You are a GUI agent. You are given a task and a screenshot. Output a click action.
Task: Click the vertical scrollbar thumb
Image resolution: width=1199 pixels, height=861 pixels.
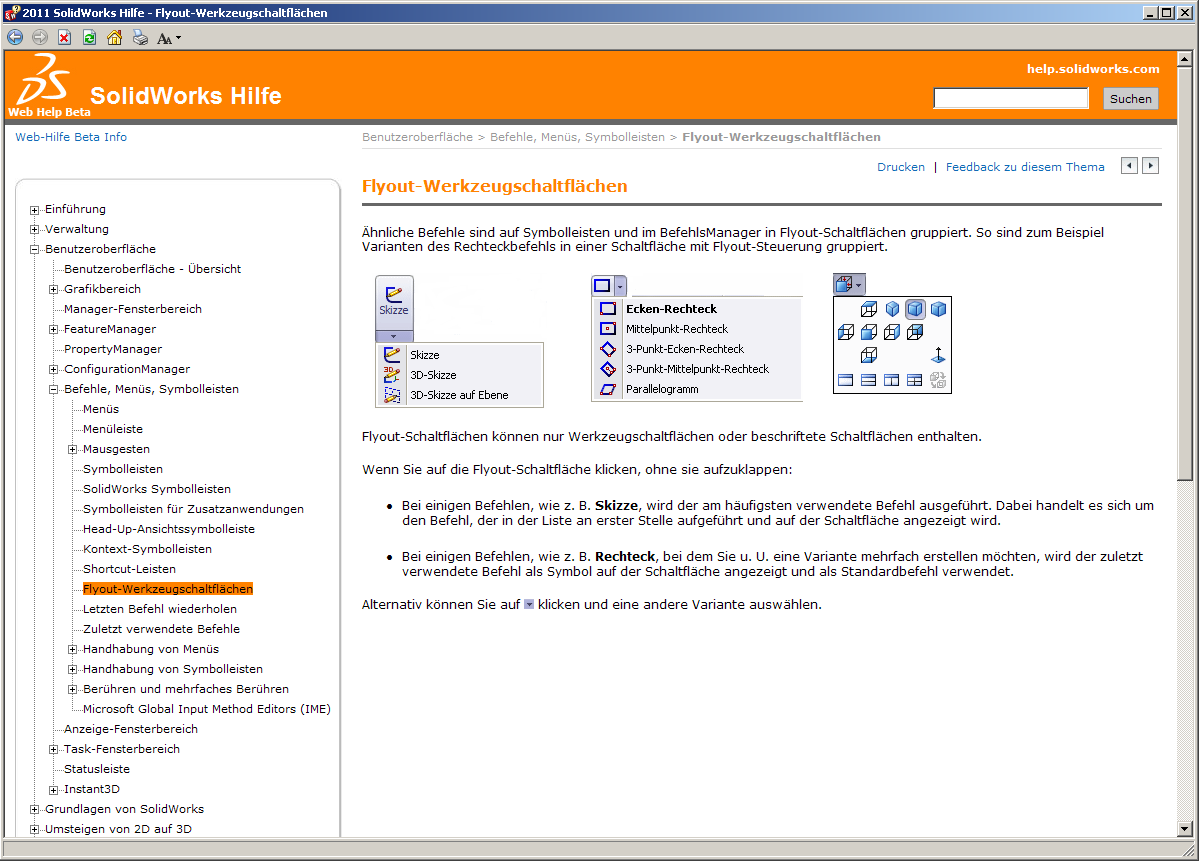[1184, 275]
